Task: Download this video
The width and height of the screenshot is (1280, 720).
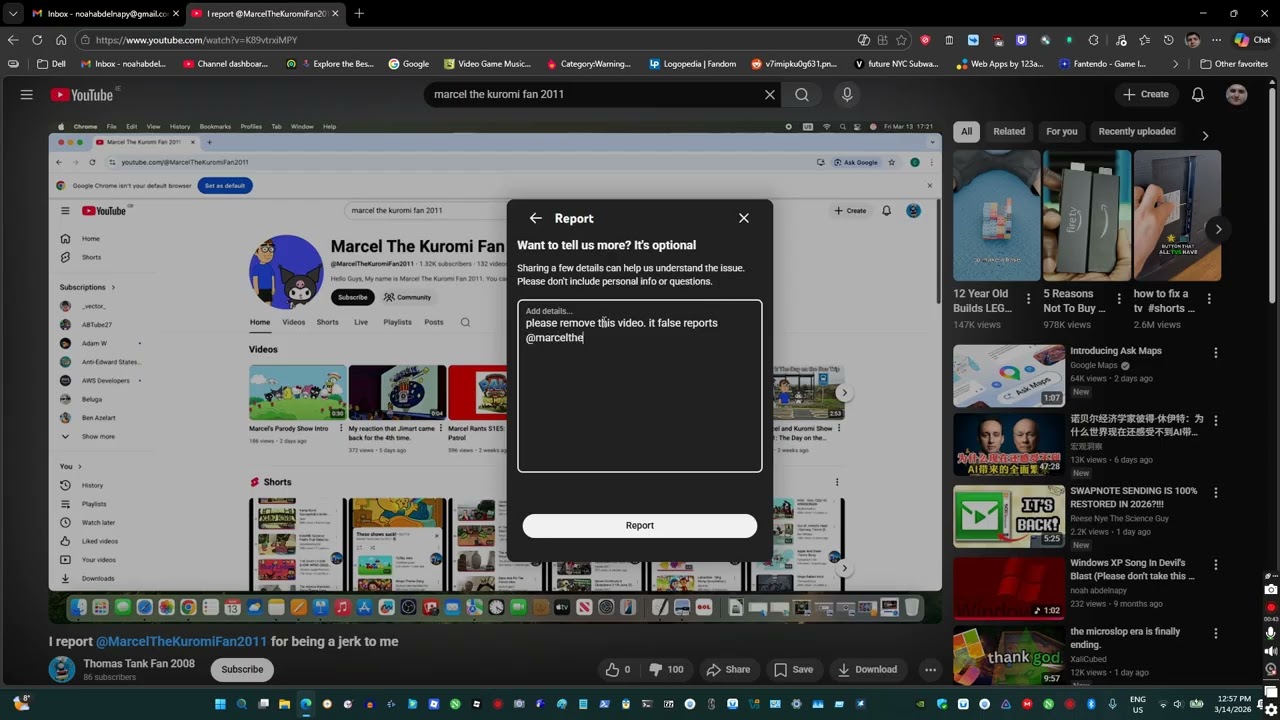Action: pos(867,669)
